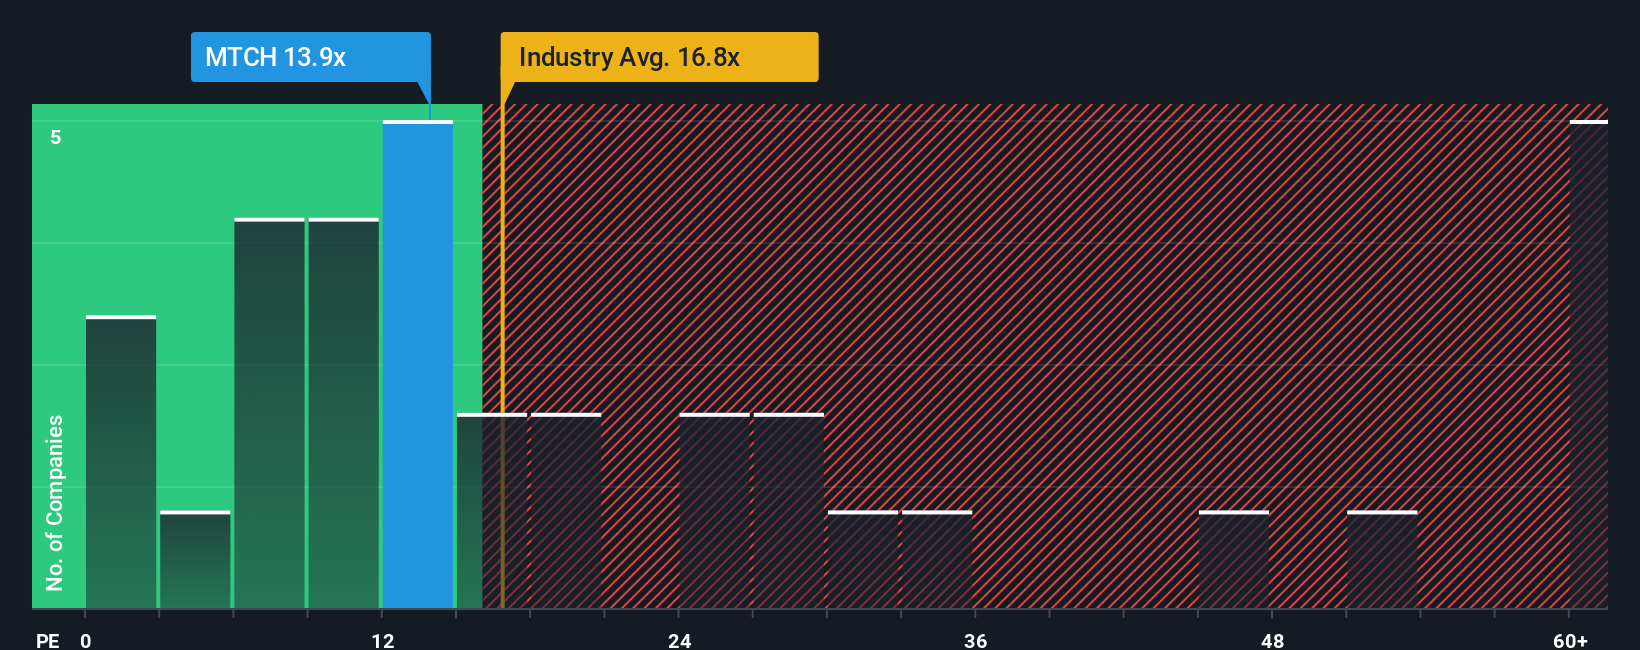
Task: Select the blue highlighted MTCH histogram bar
Action: coord(418,364)
